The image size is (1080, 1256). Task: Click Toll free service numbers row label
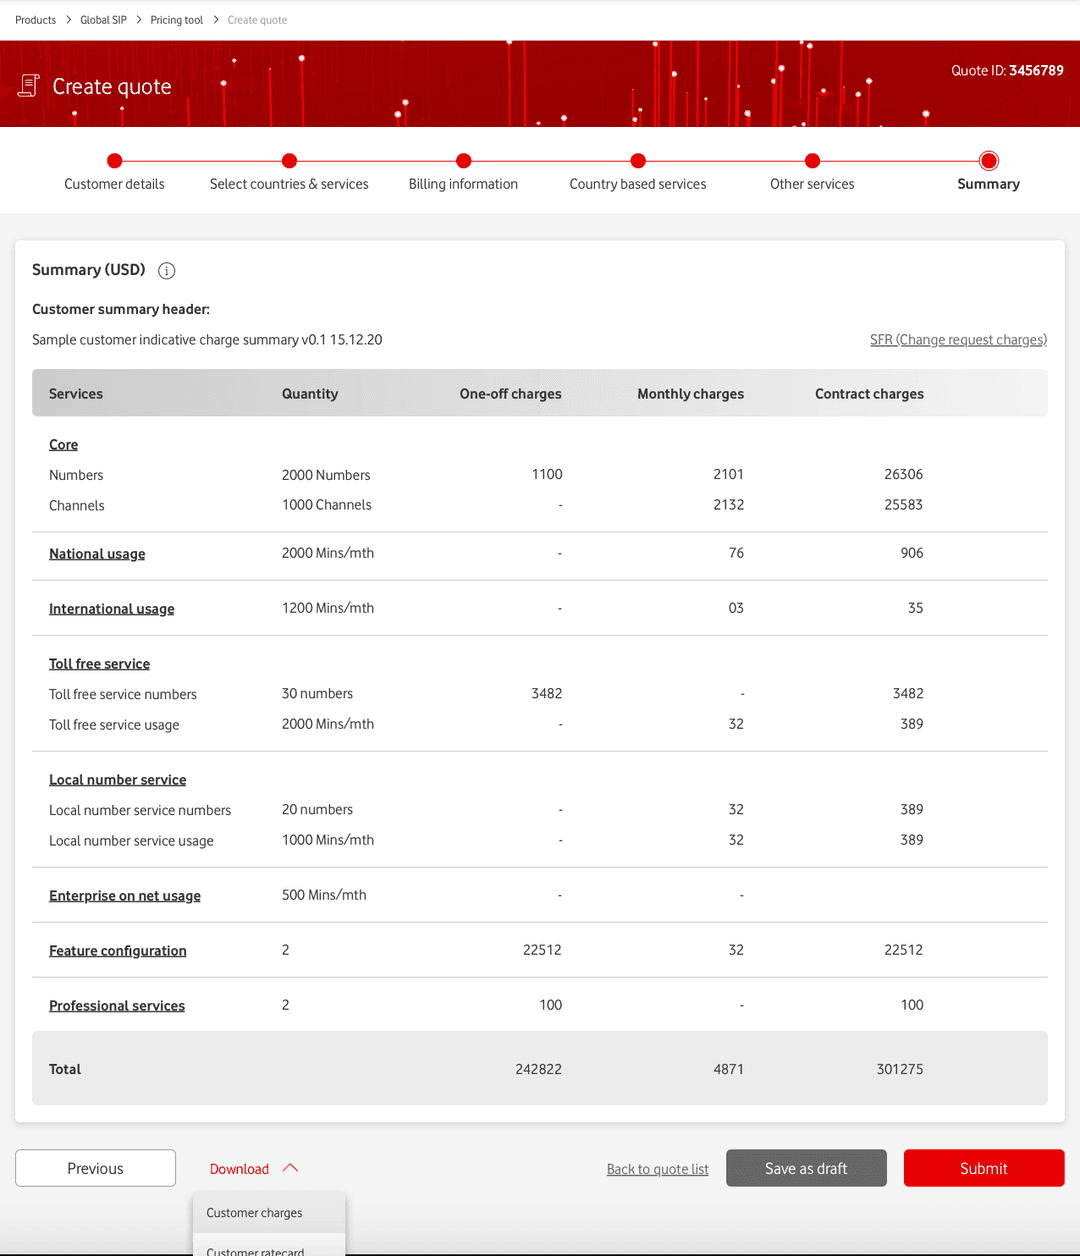click(x=123, y=694)
